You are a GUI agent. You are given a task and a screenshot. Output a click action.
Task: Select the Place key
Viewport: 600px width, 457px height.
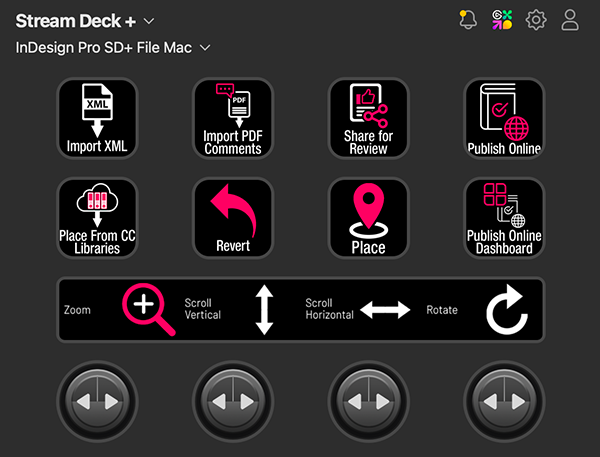(x=368, y=218)
